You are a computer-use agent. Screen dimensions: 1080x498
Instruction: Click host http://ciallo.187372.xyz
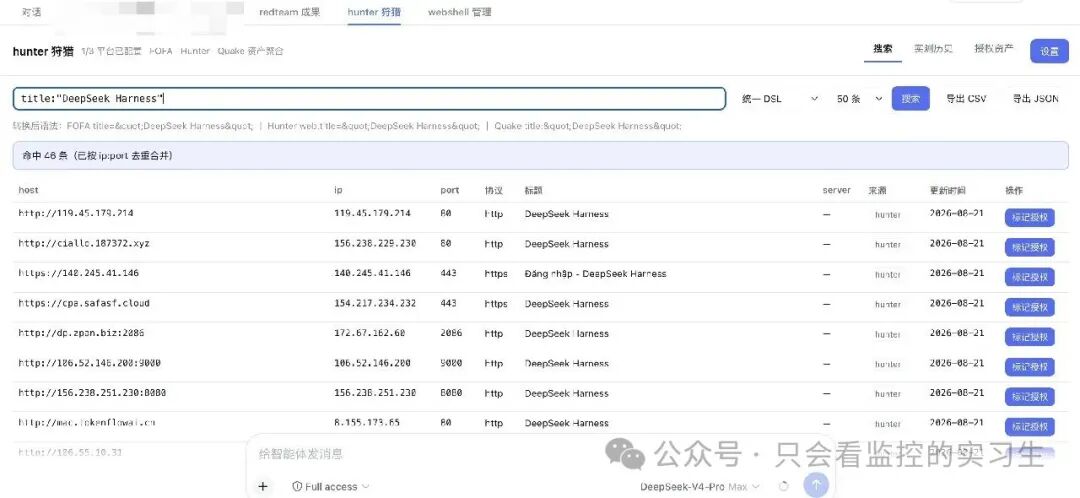84,244
